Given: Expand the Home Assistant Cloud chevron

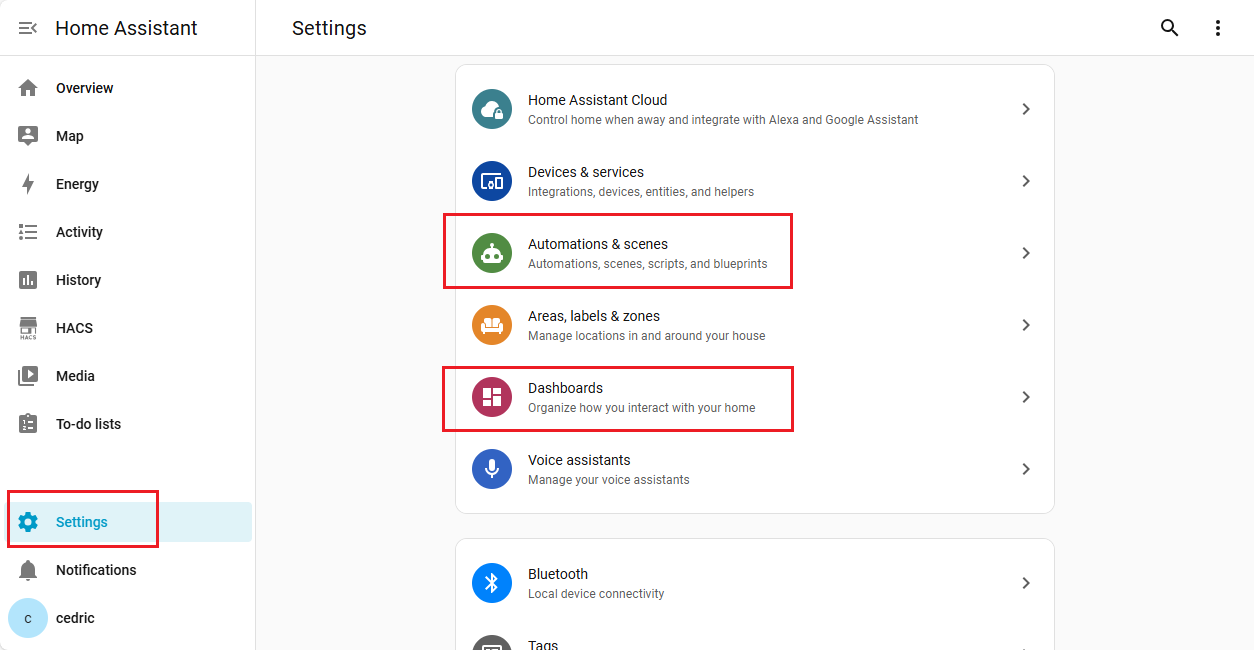Looking at the screenshot, I should pyautogui.click(x=1025, y=109).
